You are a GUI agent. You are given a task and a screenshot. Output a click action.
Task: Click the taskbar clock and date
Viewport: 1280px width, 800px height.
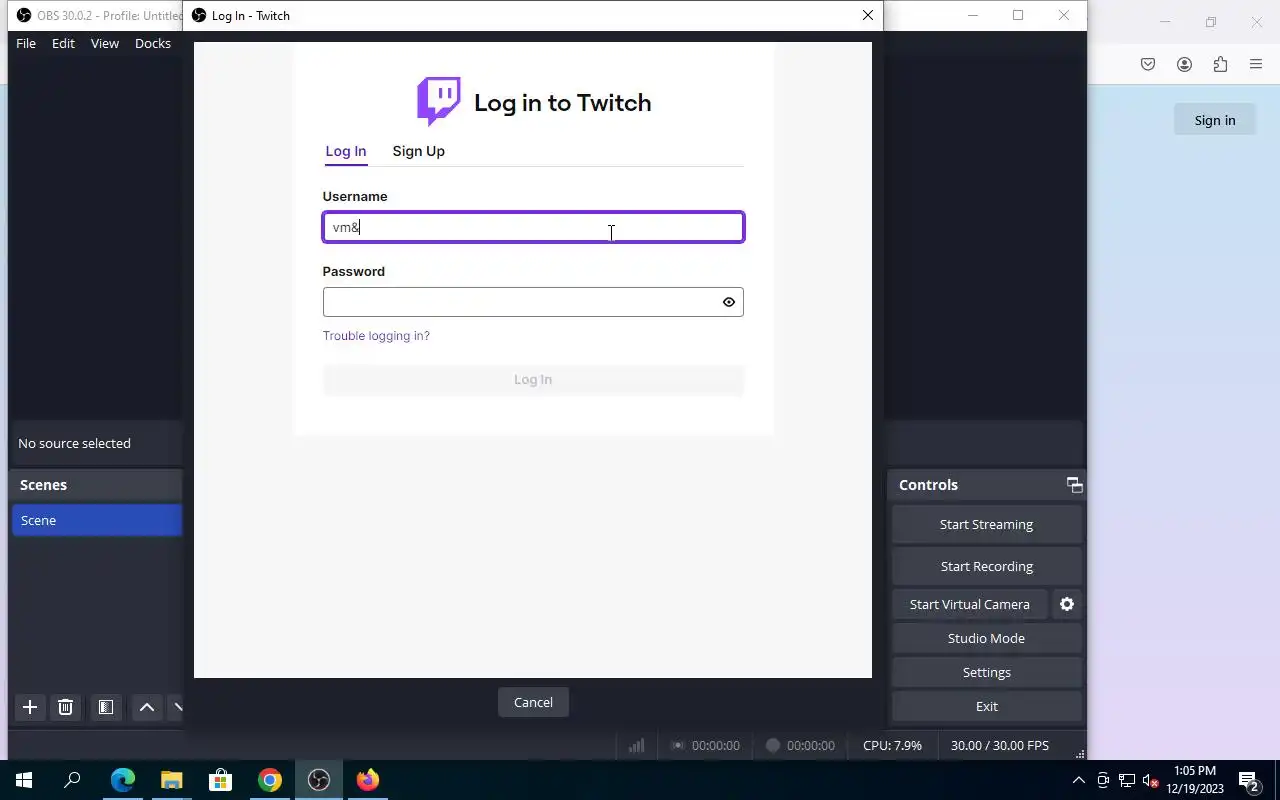(1195, 780)
